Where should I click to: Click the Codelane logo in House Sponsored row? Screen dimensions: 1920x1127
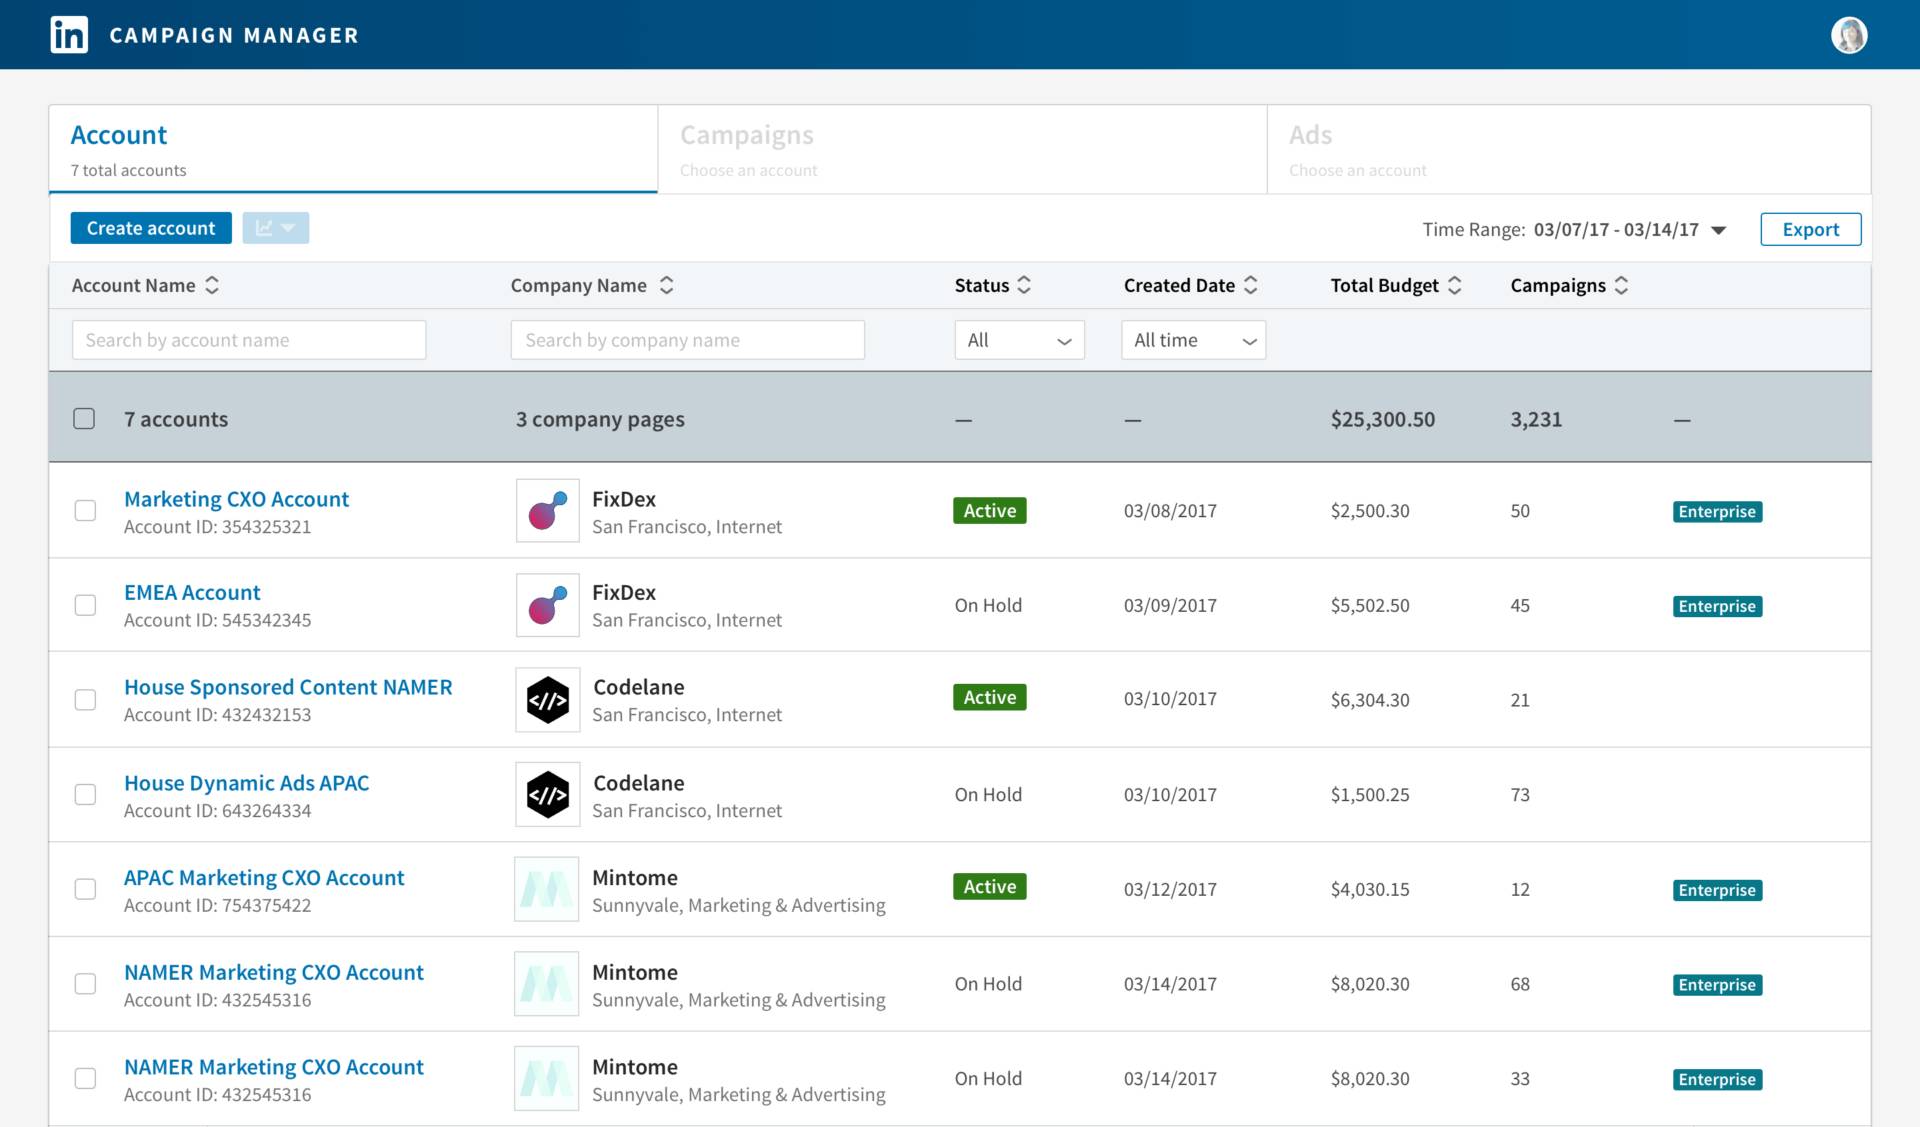(x=547, y=700)
